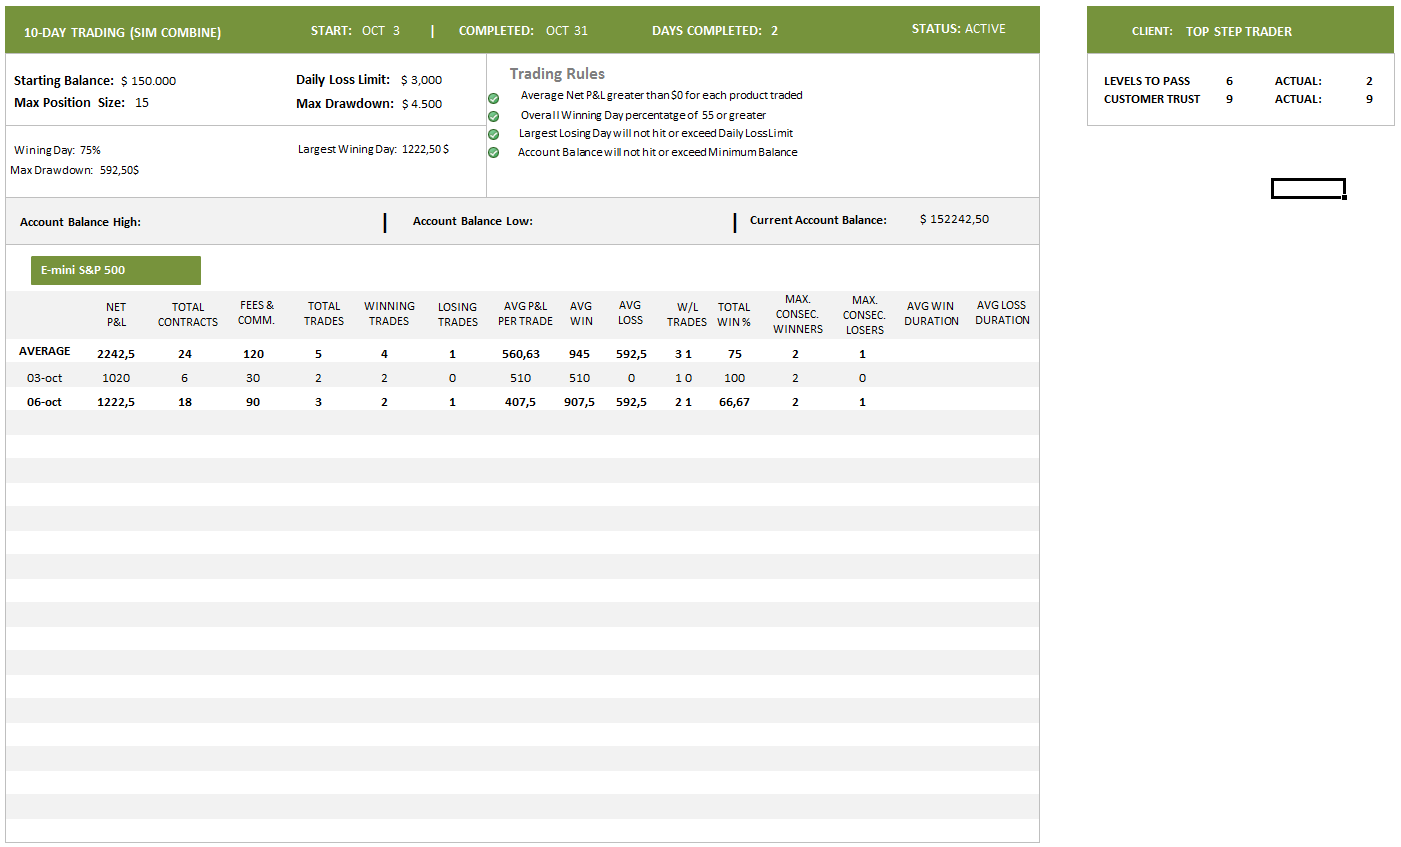Select the DAYS COMPLETED: 2 header entry

click(x=715, y=31)
